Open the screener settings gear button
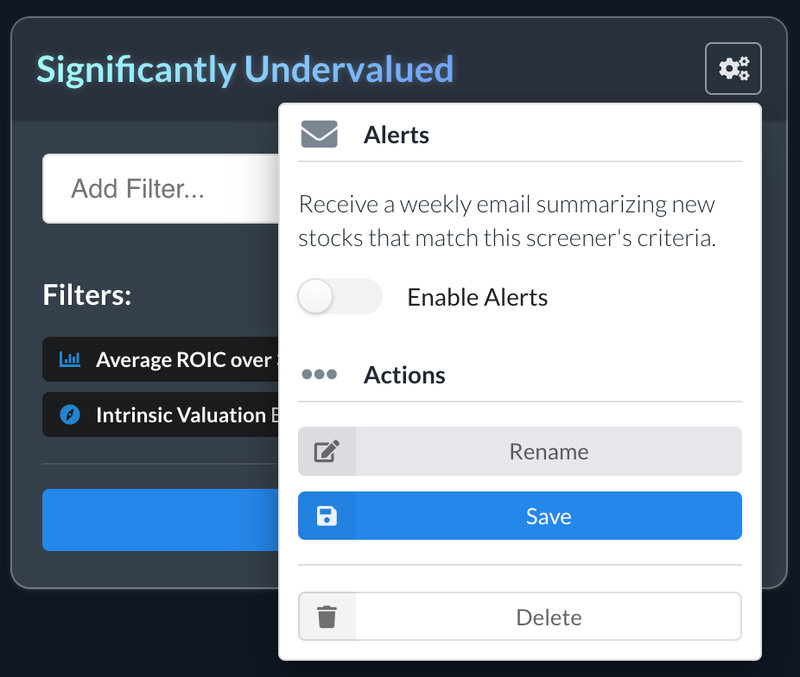The width and height of the screenshot is (800, 677). tap(733, 68)
